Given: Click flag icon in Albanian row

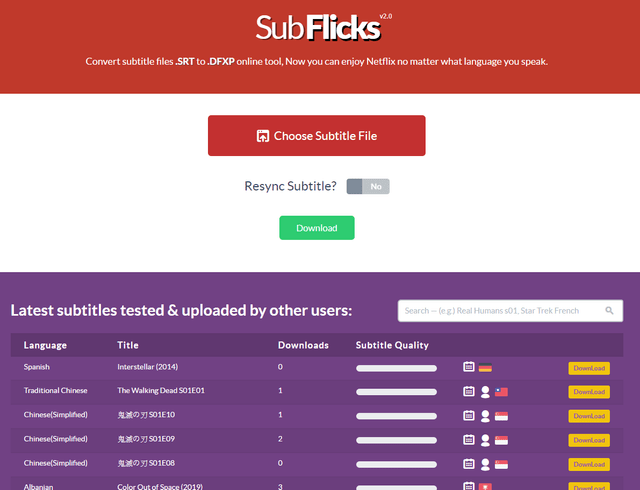Looking at the screenshot, I should click(x=485, y=487).
